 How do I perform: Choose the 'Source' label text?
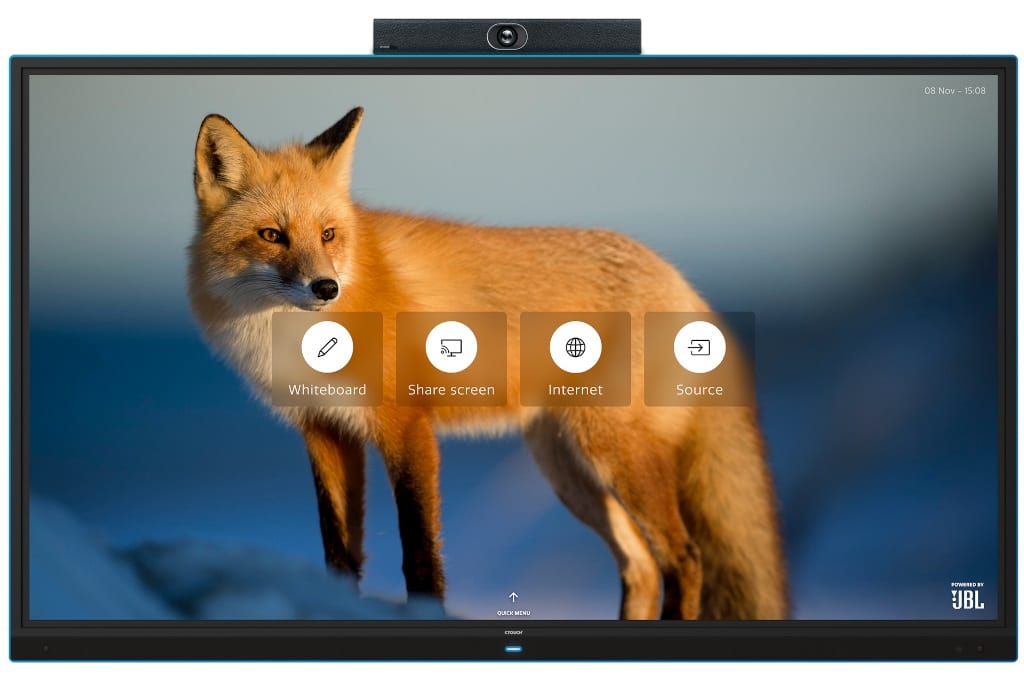pyautogui.click(x=699, y=390)
